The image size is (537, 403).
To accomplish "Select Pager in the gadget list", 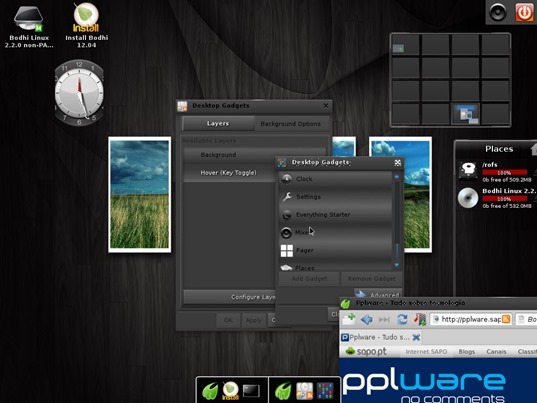I will tap(336, 251).
